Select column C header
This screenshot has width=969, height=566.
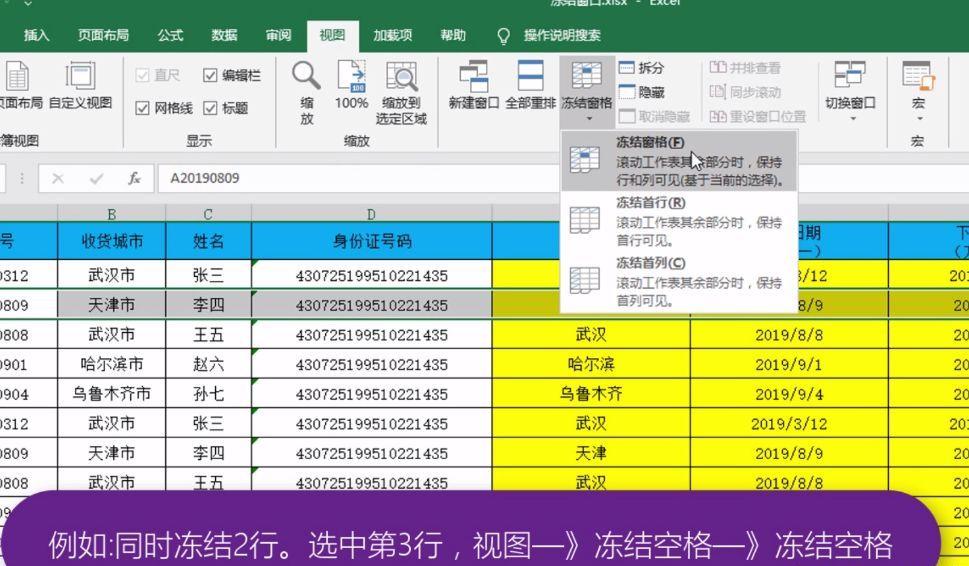tap(208, 214)
